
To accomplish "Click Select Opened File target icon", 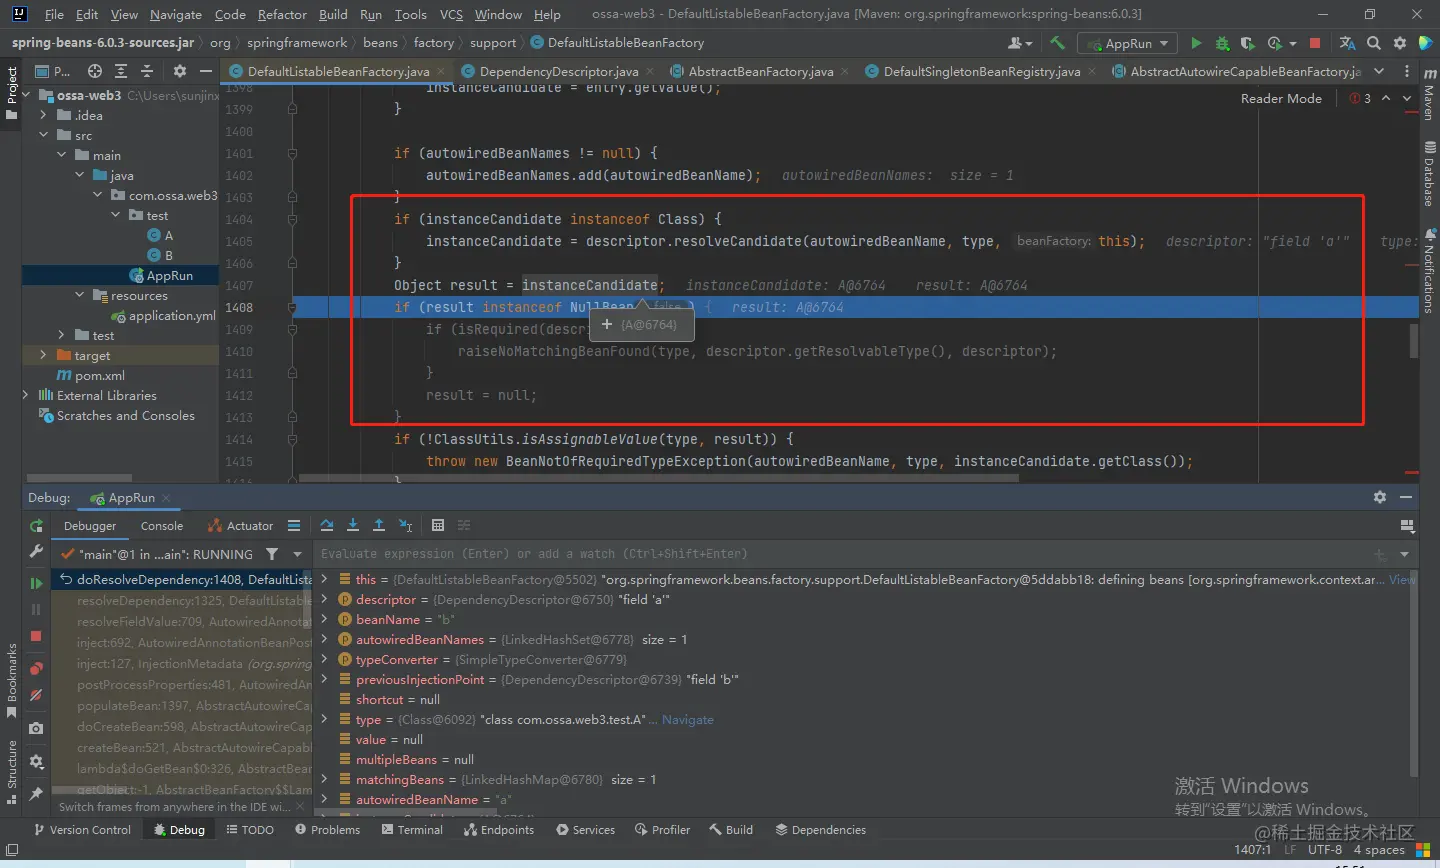I will click(95, 71).
